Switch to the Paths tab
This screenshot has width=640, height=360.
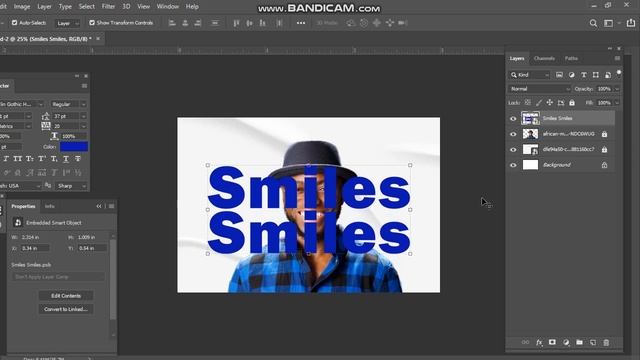point(571,58)
